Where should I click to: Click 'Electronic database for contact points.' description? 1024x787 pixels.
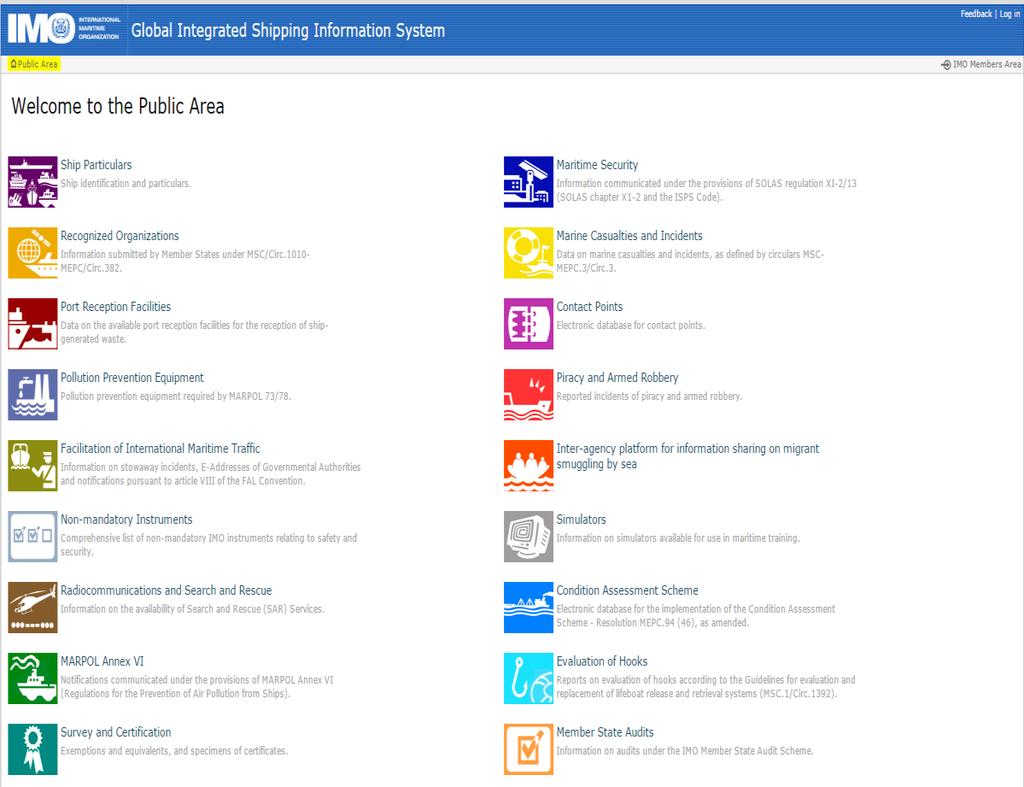click(630, 325)
